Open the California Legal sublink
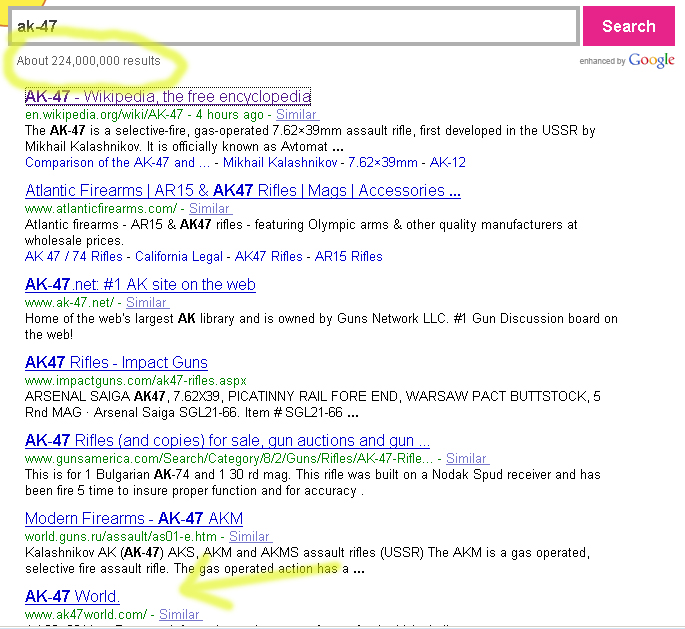 coord(179,256)
